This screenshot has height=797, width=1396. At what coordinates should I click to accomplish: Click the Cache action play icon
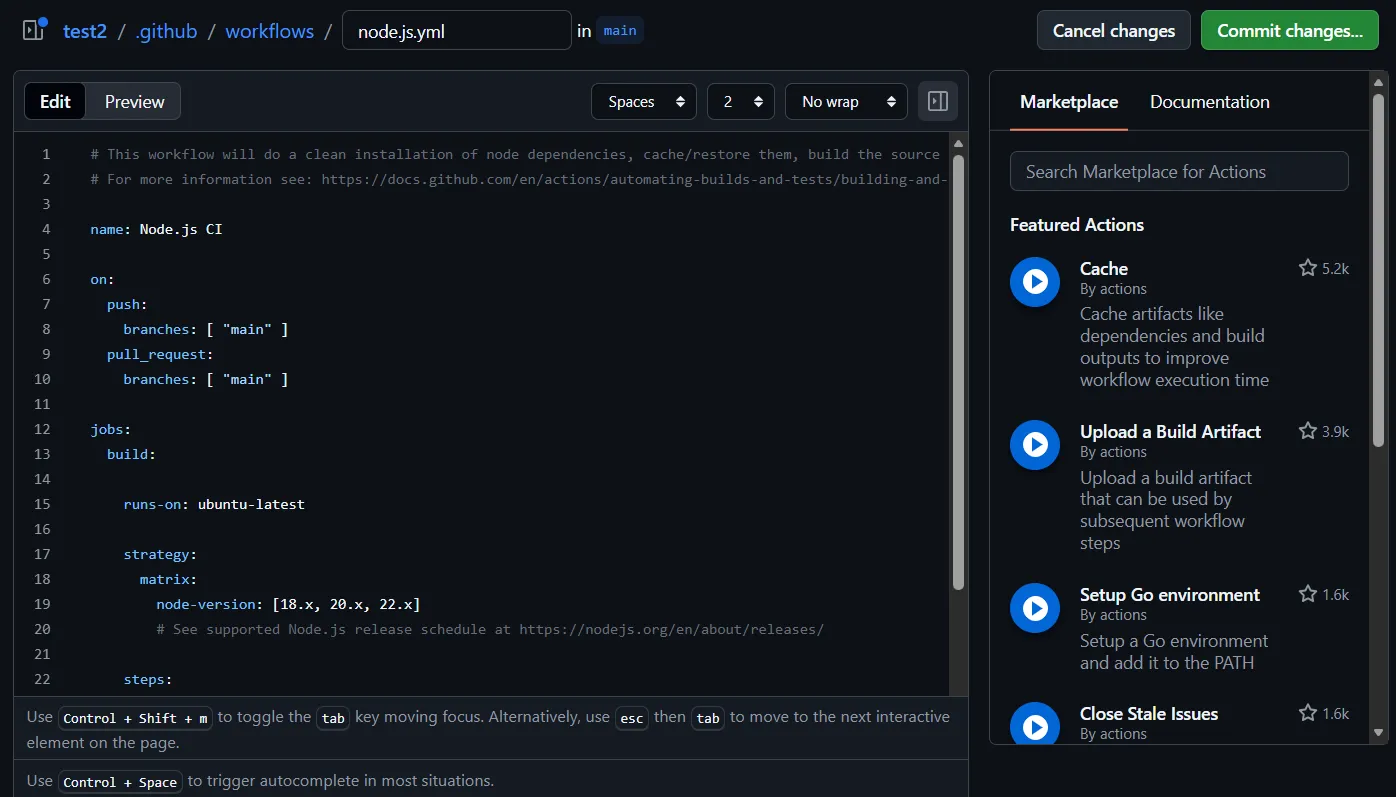pos(1035,282)
